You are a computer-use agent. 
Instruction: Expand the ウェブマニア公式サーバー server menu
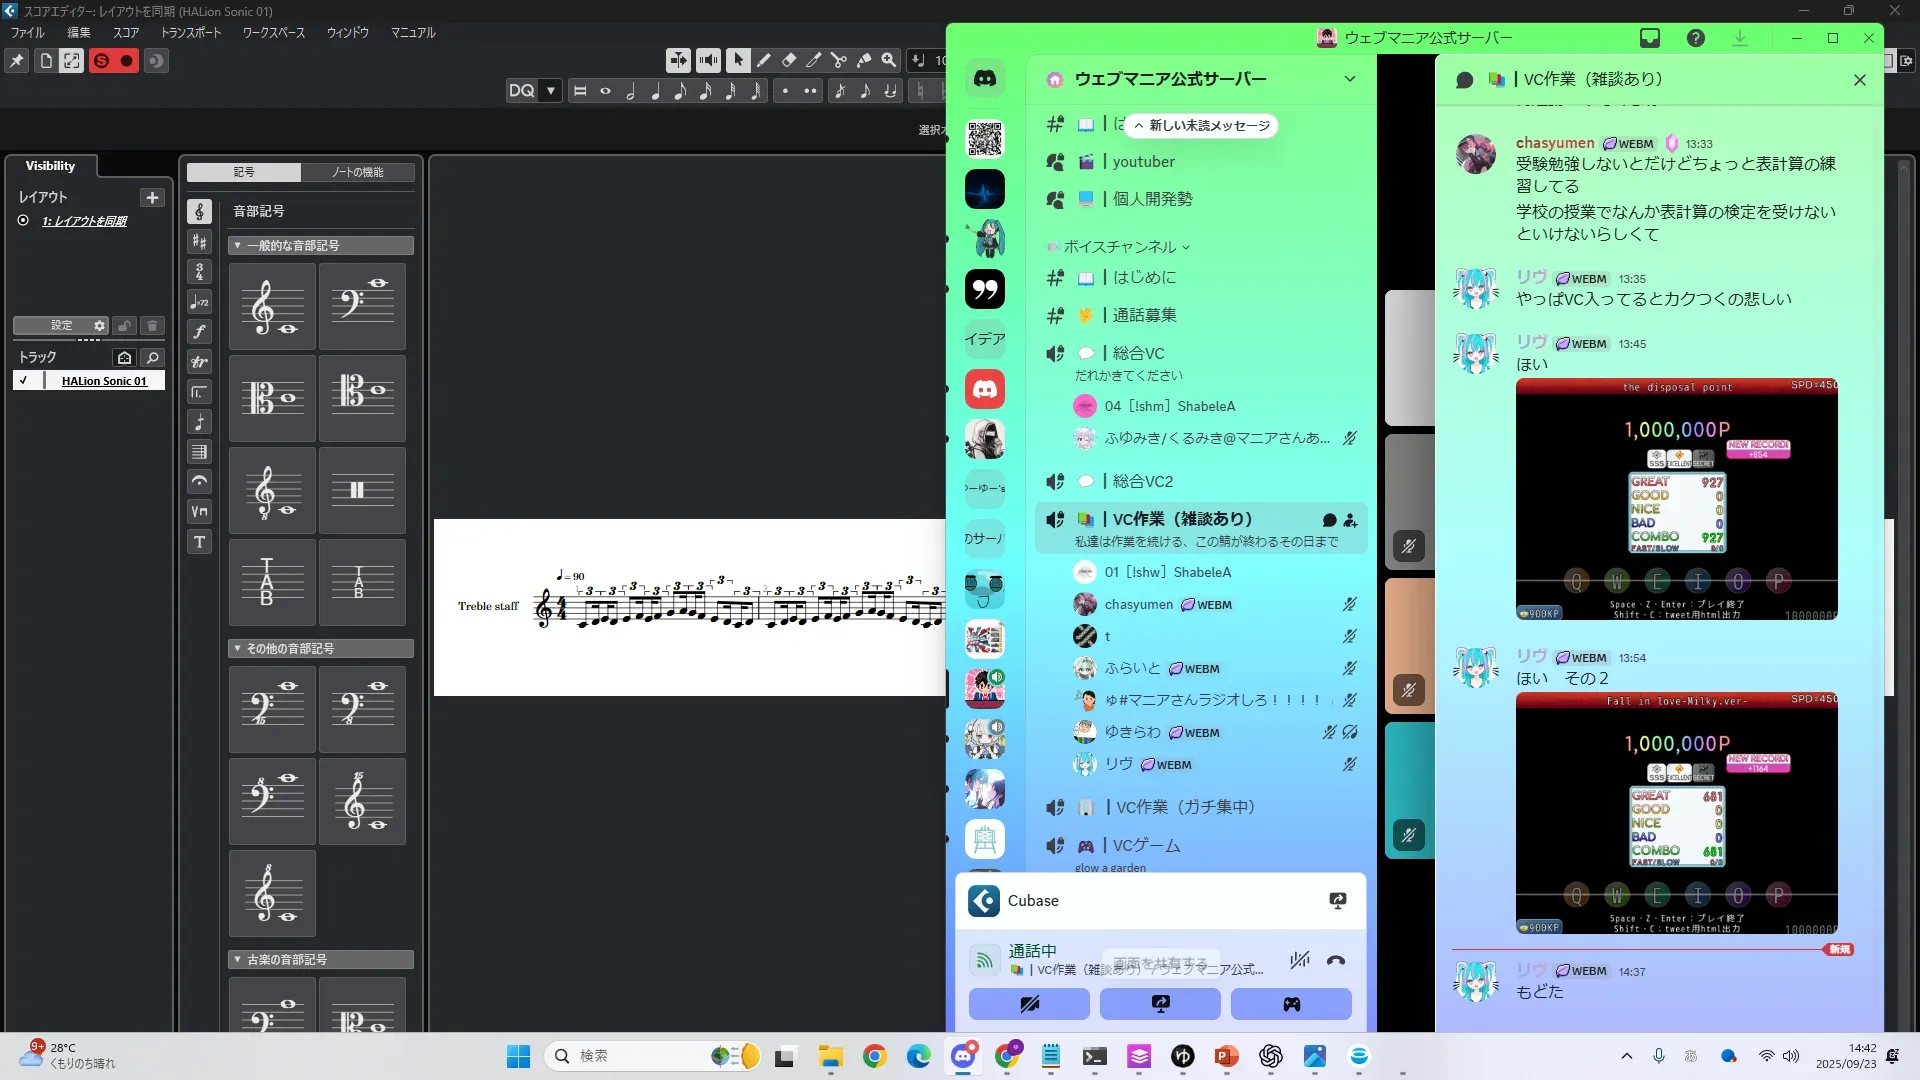pos(1349,79)
